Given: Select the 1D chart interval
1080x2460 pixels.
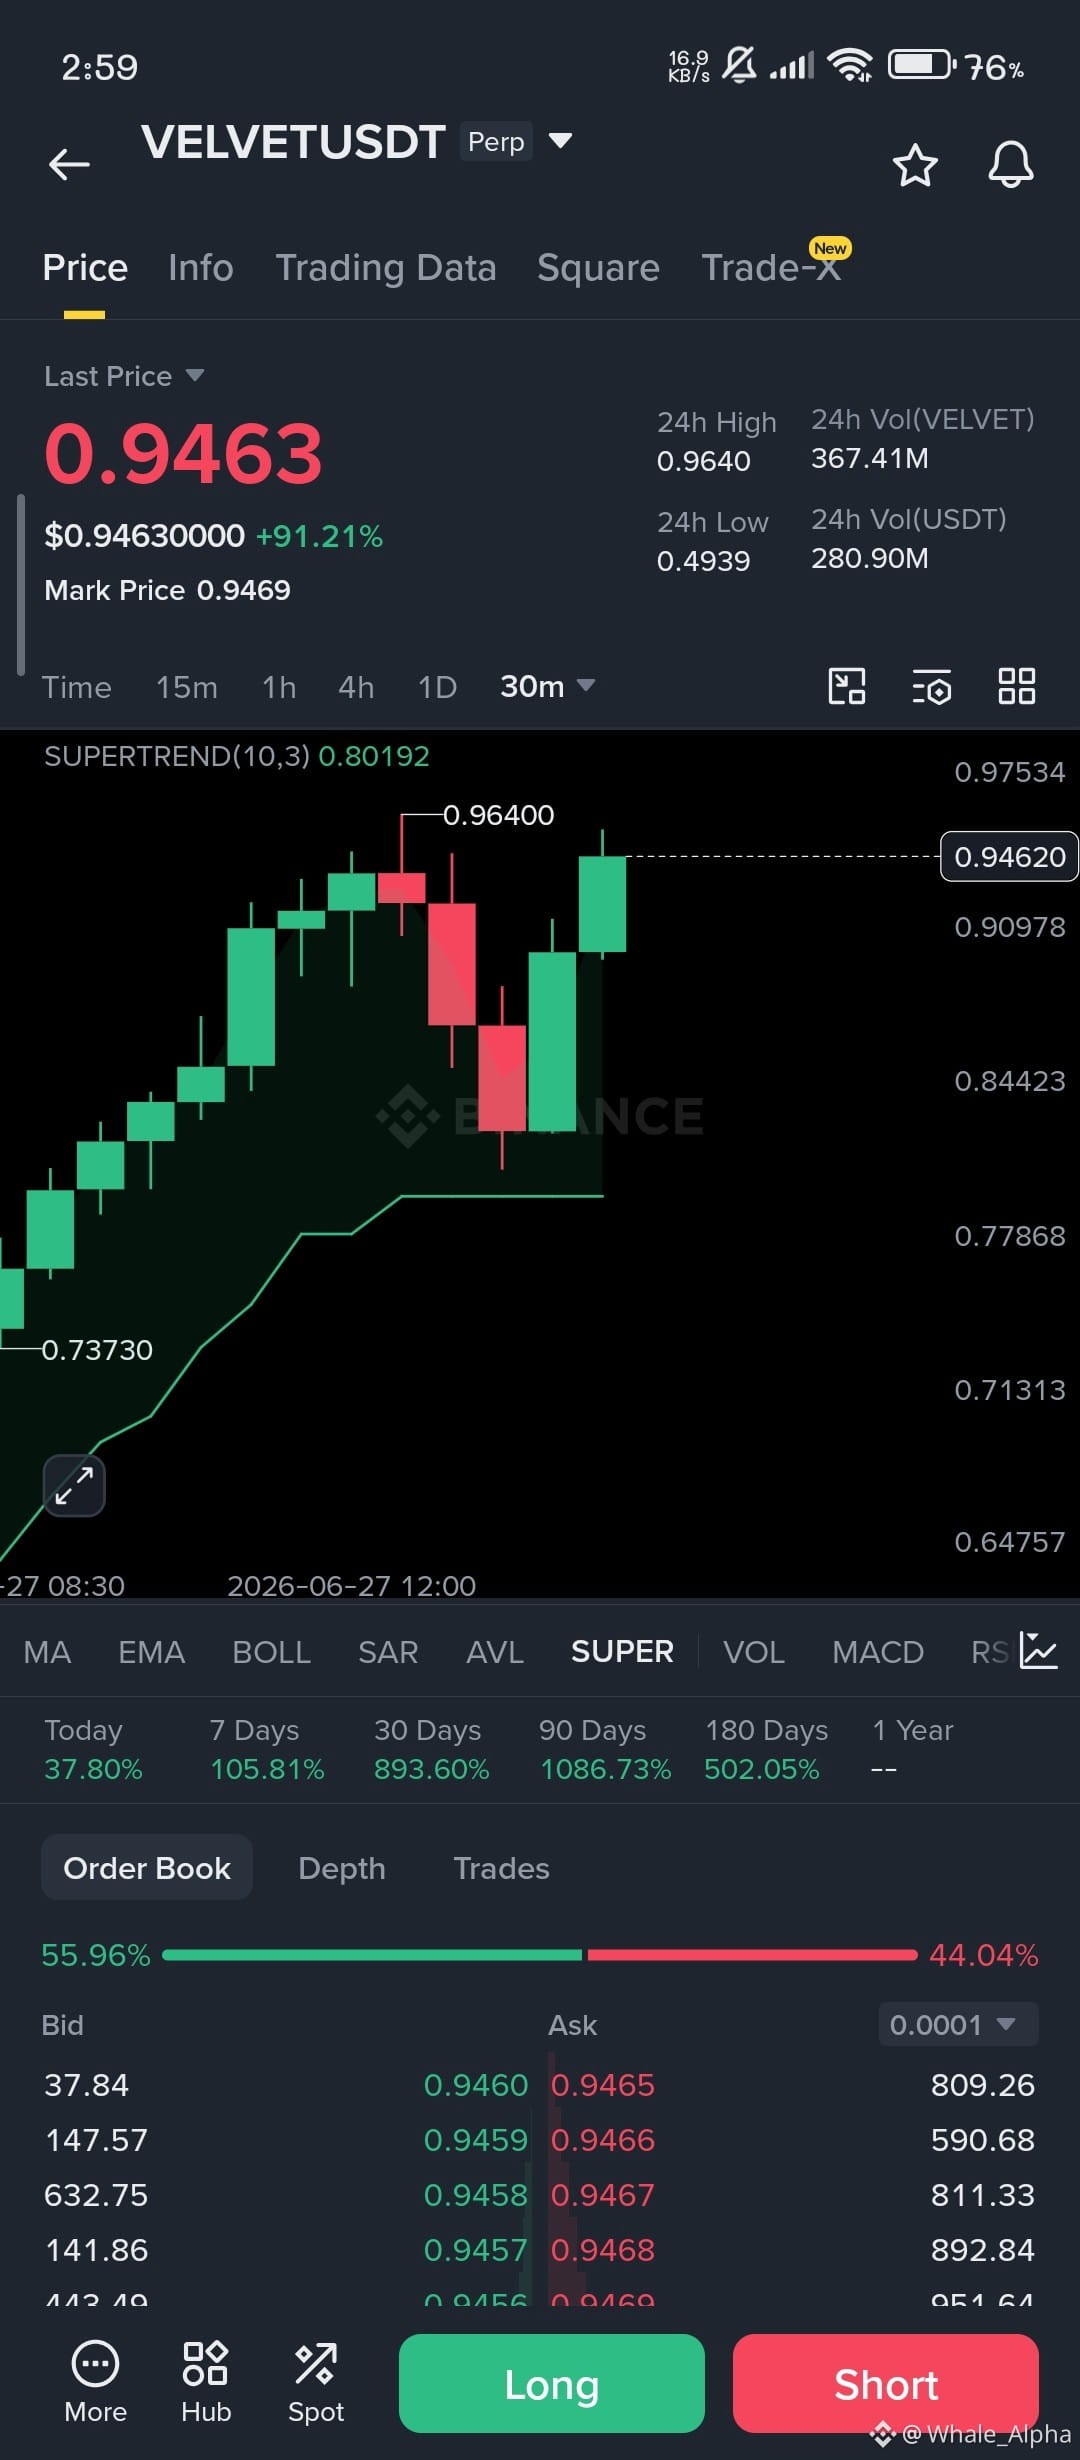Looking at the screenshot, I should click(x=437, y=687).
